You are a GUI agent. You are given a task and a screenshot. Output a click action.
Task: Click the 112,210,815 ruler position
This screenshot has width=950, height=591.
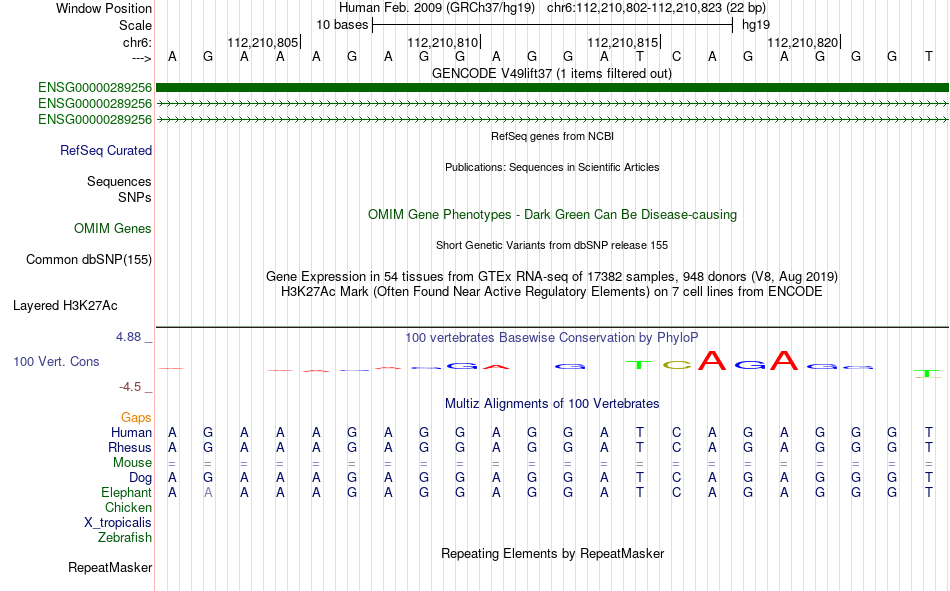point(623,42)
